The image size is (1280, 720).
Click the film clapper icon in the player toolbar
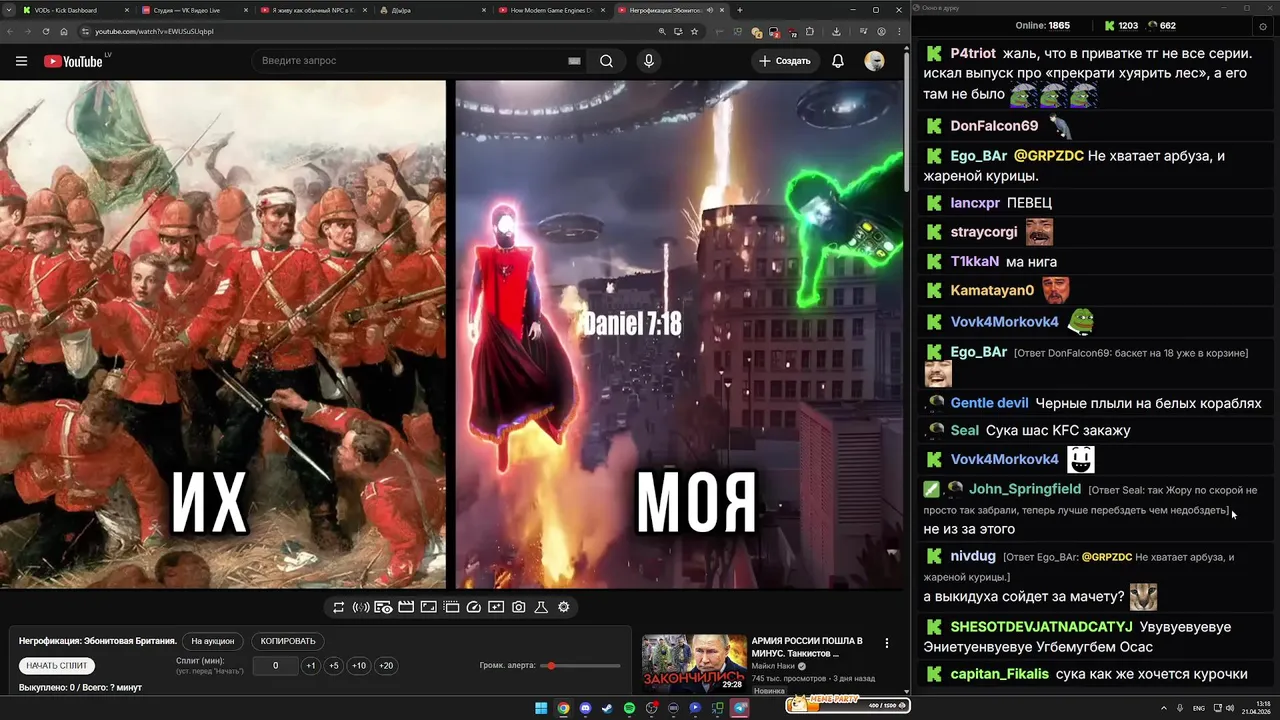[406, 607]
